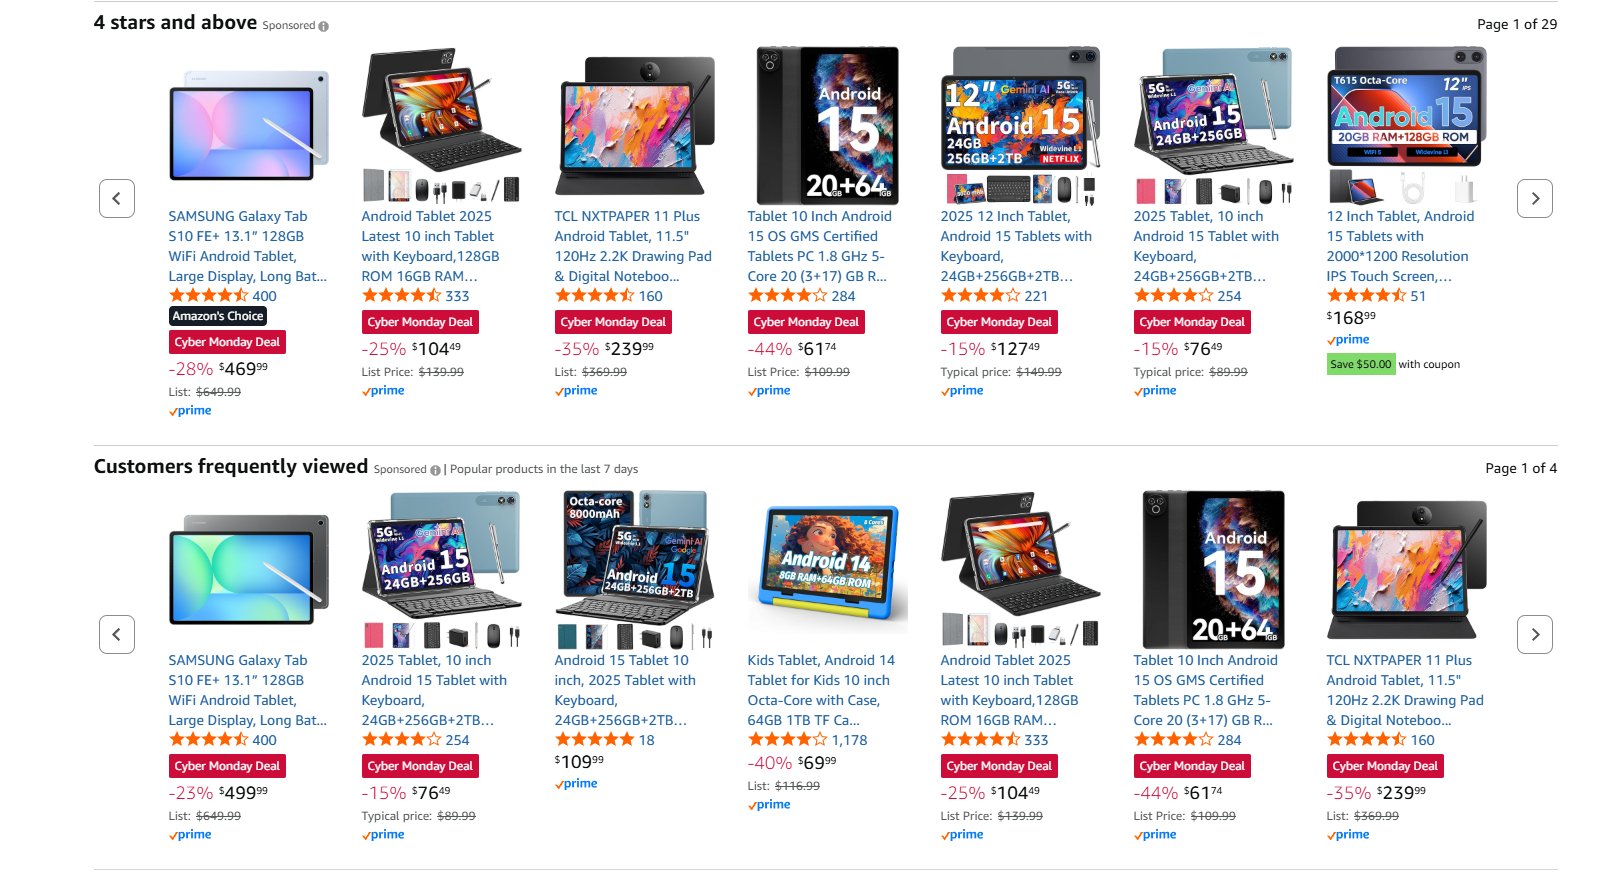Image resolution: width=1606 pixels, height=874 pixels.
Task: Open SAMSUNG Galaxy Tab S10 FE+ link in top row
Action: pyautogui.click(x=247, y=246)
